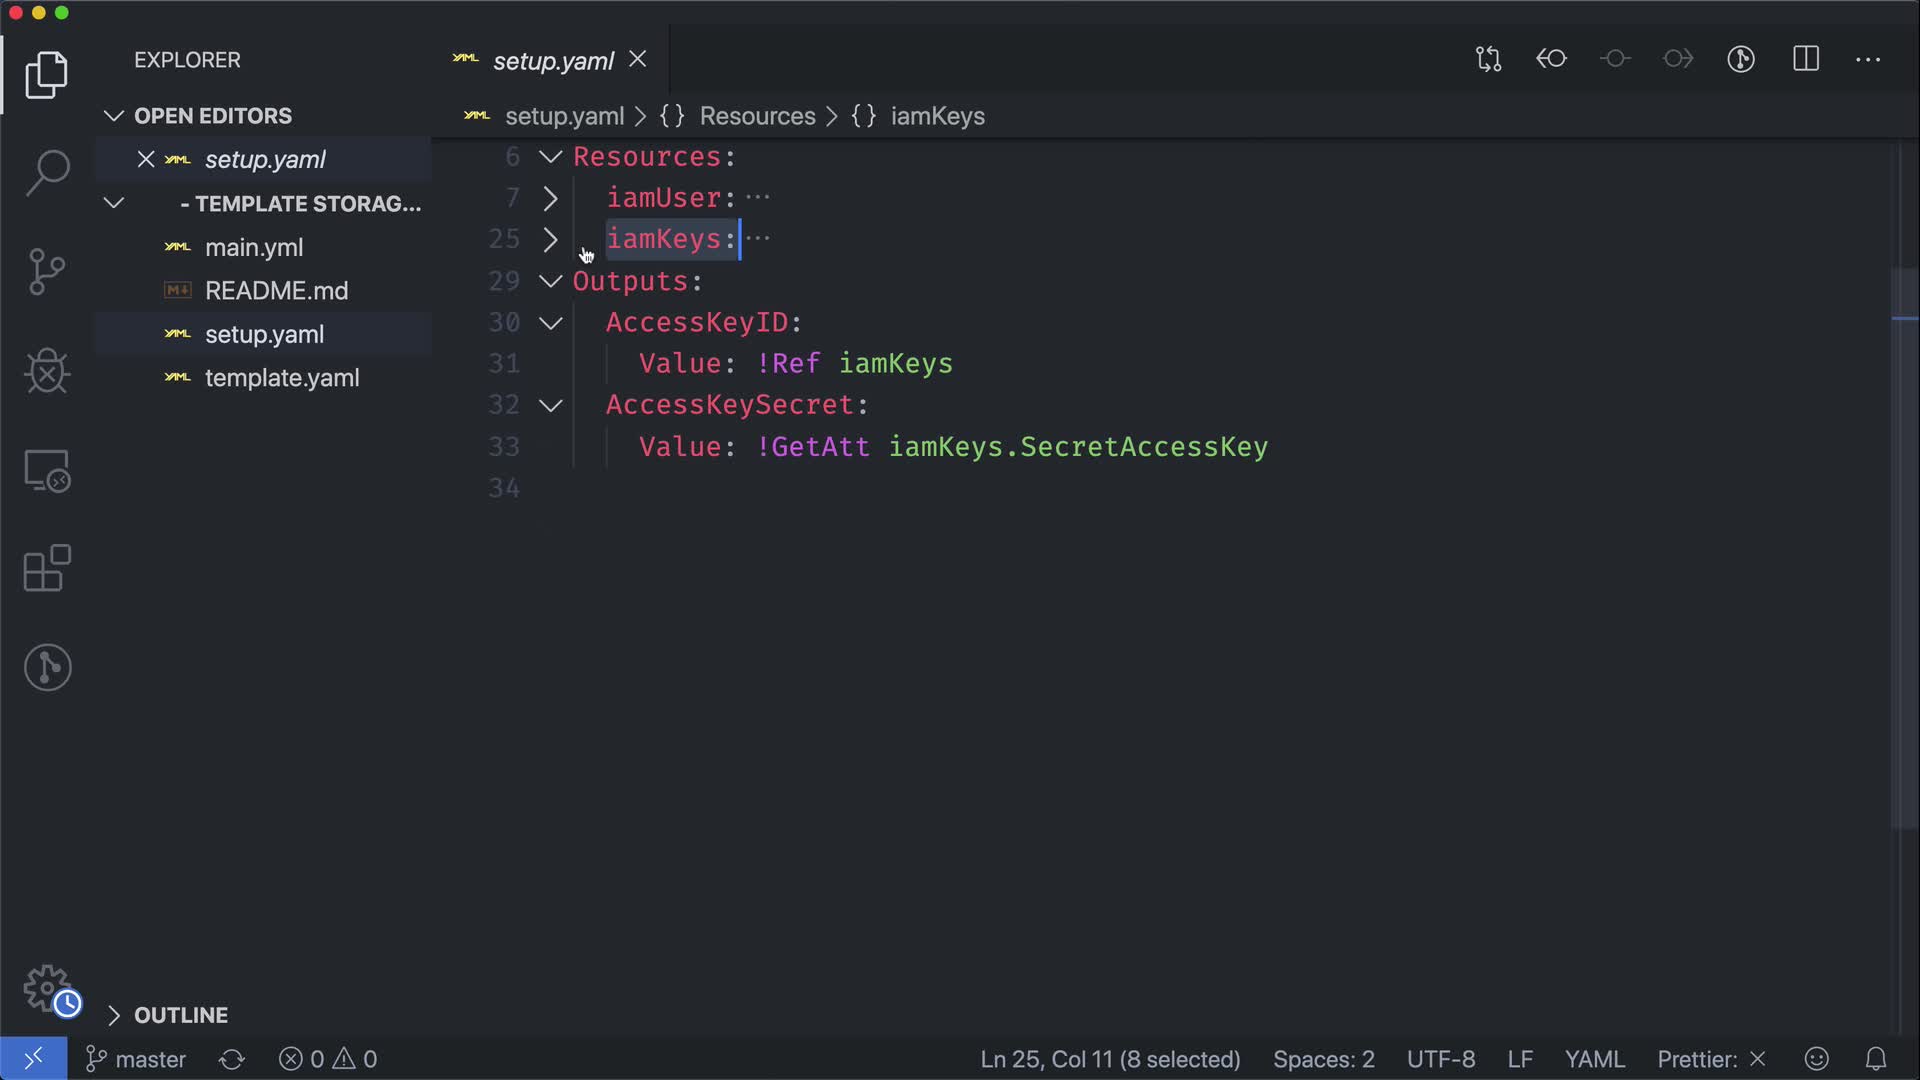Select the setup.yaml editor tab
This screenshot has height=1080, width=1920.
(552, 61)
